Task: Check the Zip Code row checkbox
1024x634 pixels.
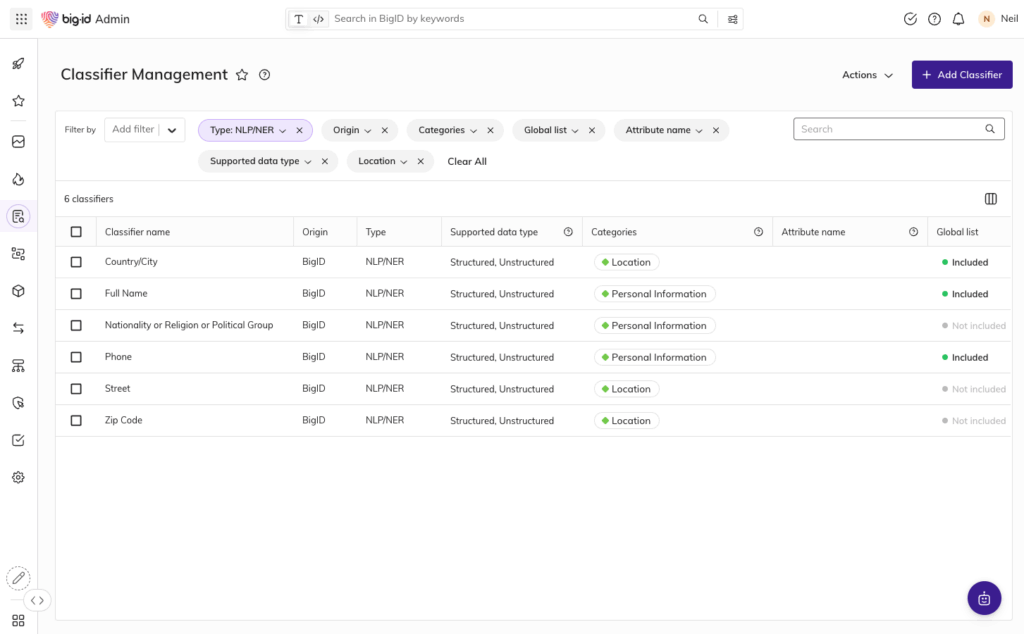Action: [x=76, y=421]
